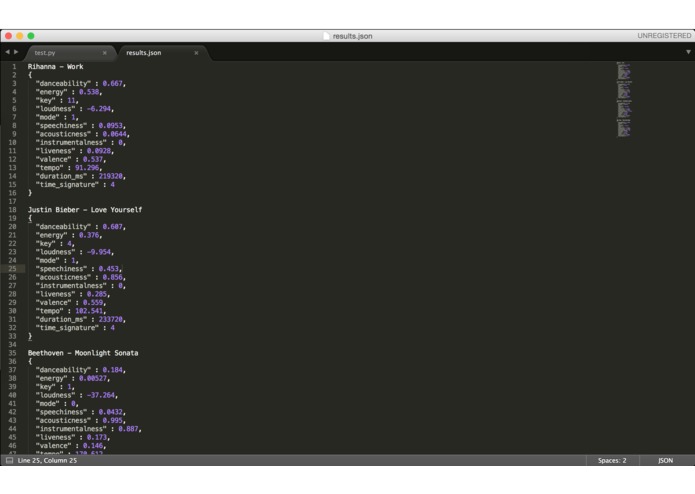Click the UNREGISTERED label in title bar

click(664, 35)
